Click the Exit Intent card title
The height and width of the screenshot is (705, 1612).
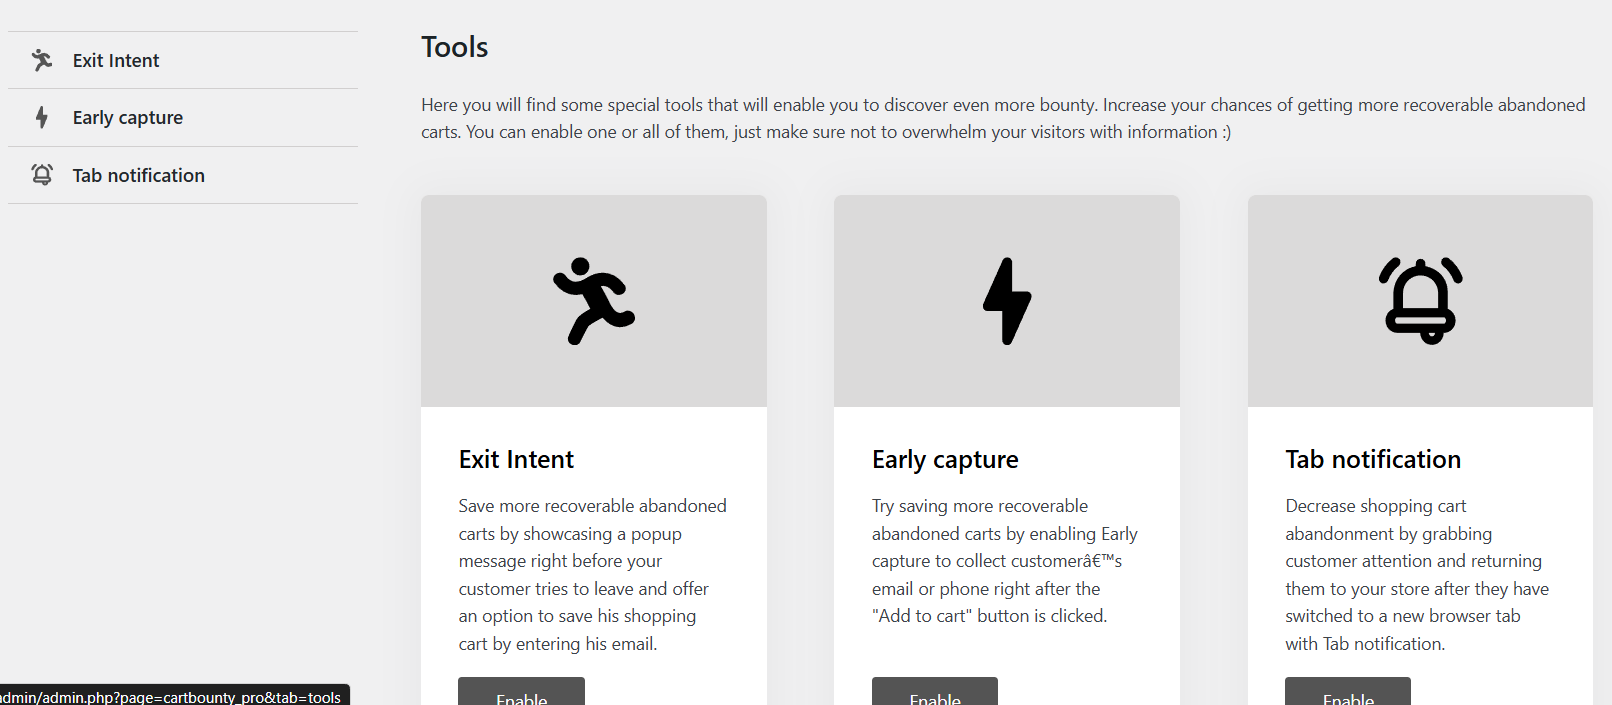click(516, 460)
